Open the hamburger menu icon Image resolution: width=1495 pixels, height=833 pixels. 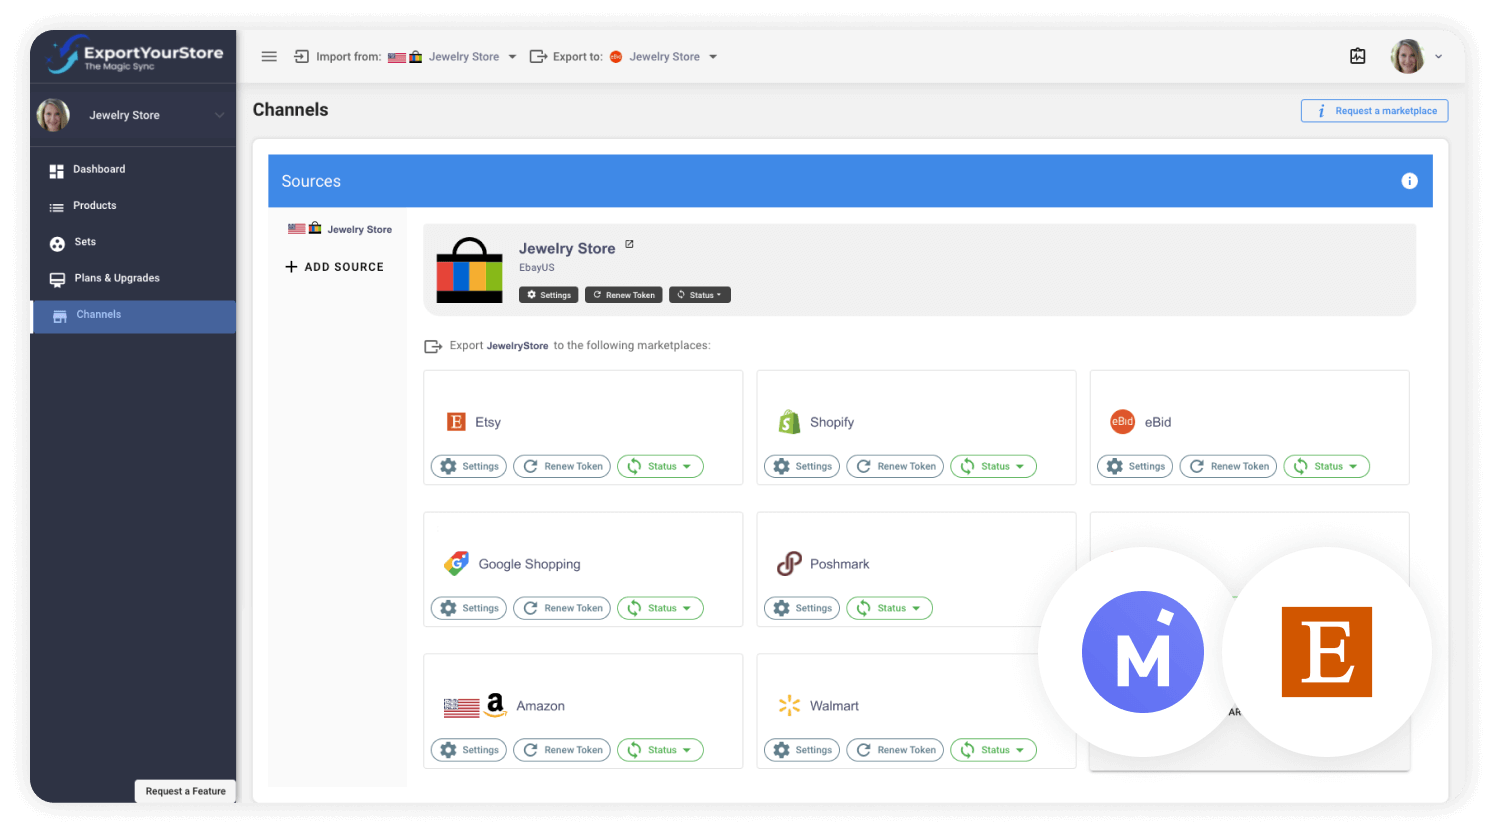pyautogui.click(x=269, y=57)
